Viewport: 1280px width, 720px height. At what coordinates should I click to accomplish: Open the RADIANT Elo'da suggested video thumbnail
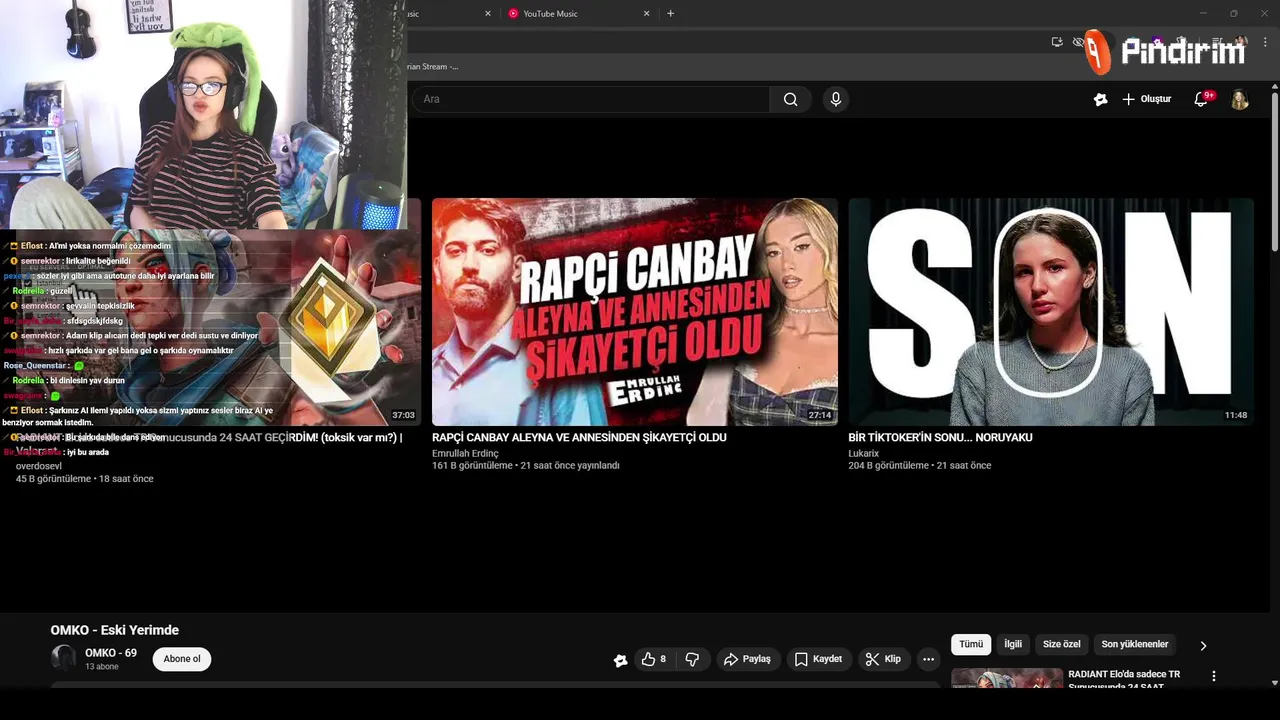(x=1007, y=678)
